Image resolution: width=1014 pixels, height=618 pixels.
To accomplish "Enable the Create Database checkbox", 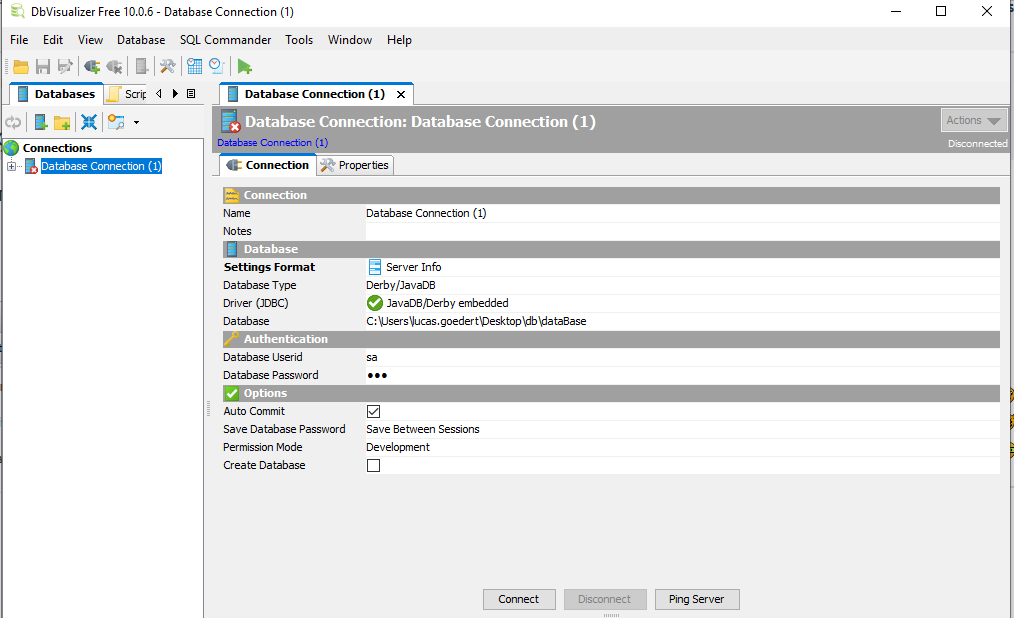I will (373, 465).
